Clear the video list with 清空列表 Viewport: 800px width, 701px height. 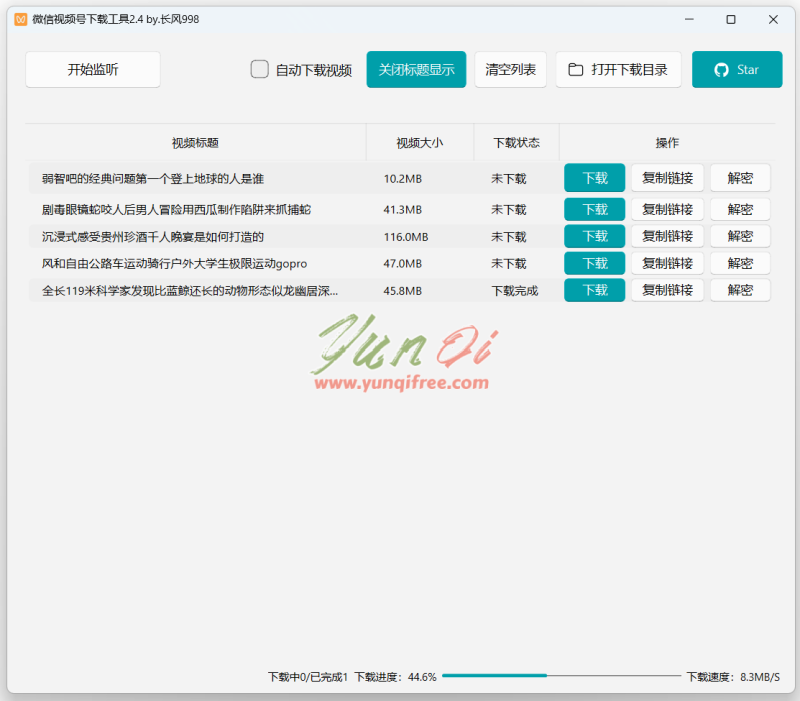[x=510, y=69]
